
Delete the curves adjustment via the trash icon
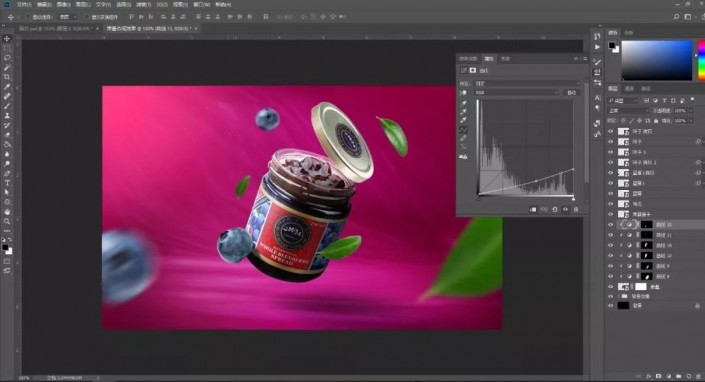[x=576, y=209]
